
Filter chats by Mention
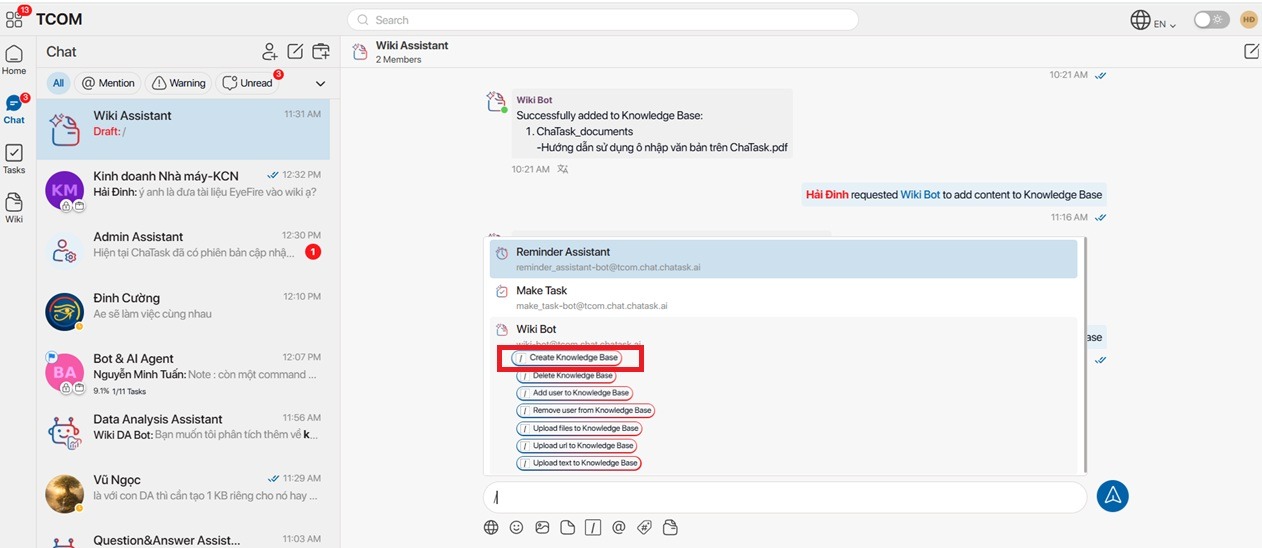[x=109, y=83]
